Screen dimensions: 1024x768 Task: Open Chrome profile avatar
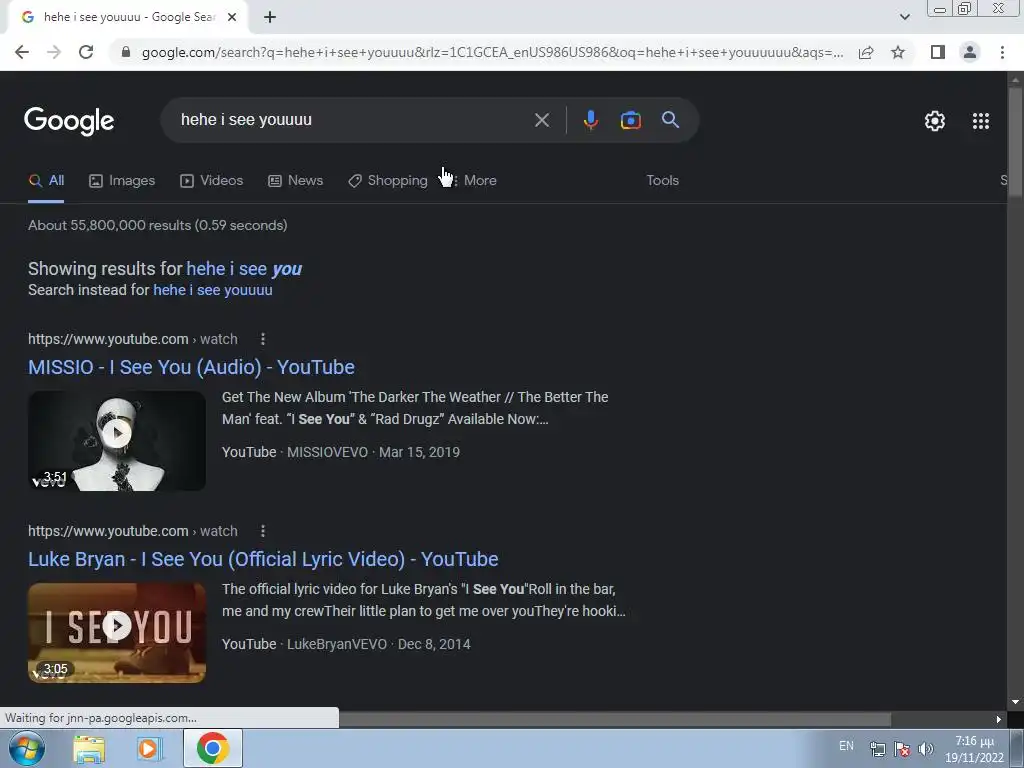(970, 52)
